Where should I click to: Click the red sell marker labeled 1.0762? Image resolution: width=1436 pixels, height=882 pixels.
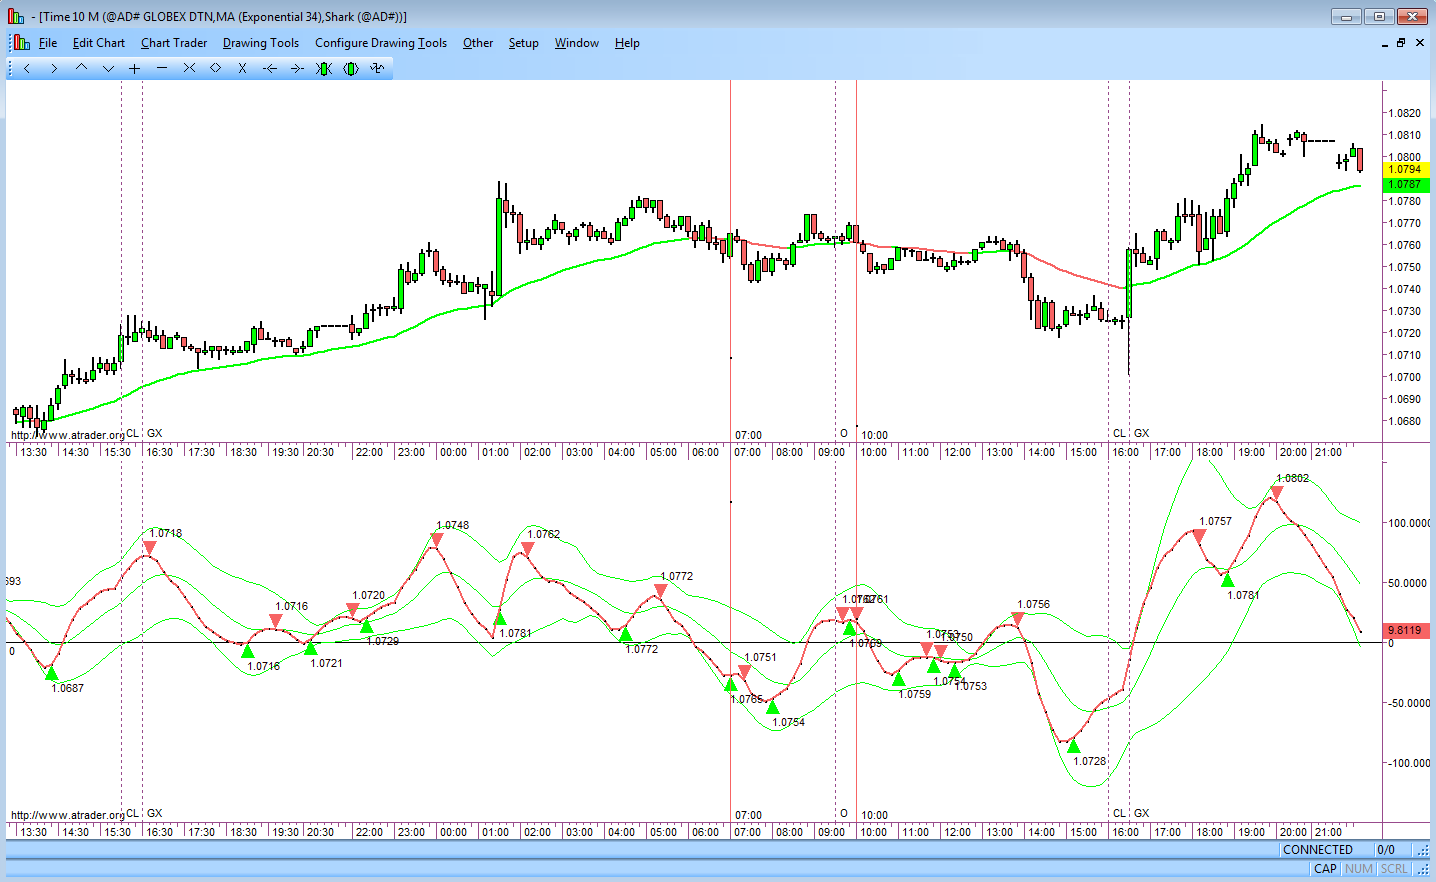coord(528,549)
